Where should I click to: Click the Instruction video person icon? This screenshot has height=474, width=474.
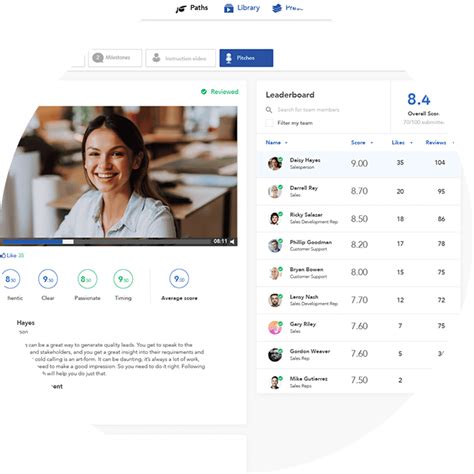pyautogui.click(x=156, y=58)
